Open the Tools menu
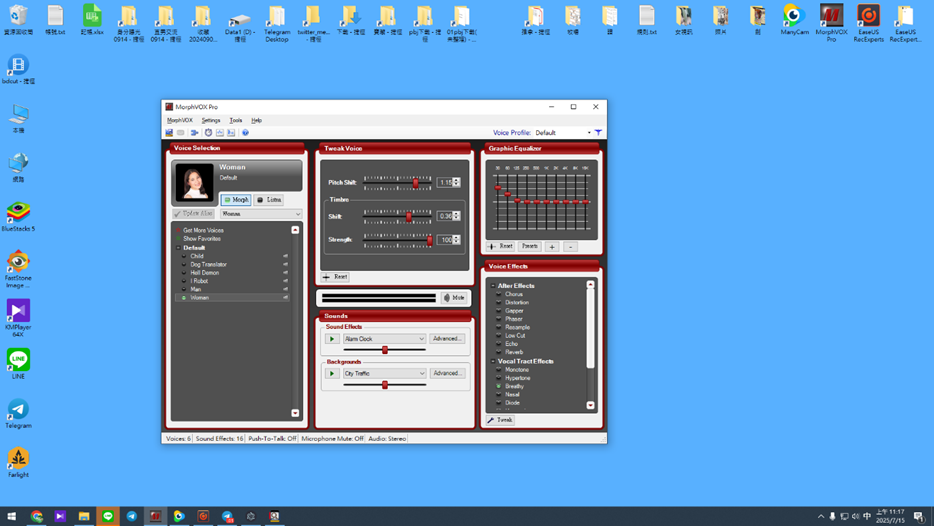Viewport: 934px width, 526px height. coord(236,120)
